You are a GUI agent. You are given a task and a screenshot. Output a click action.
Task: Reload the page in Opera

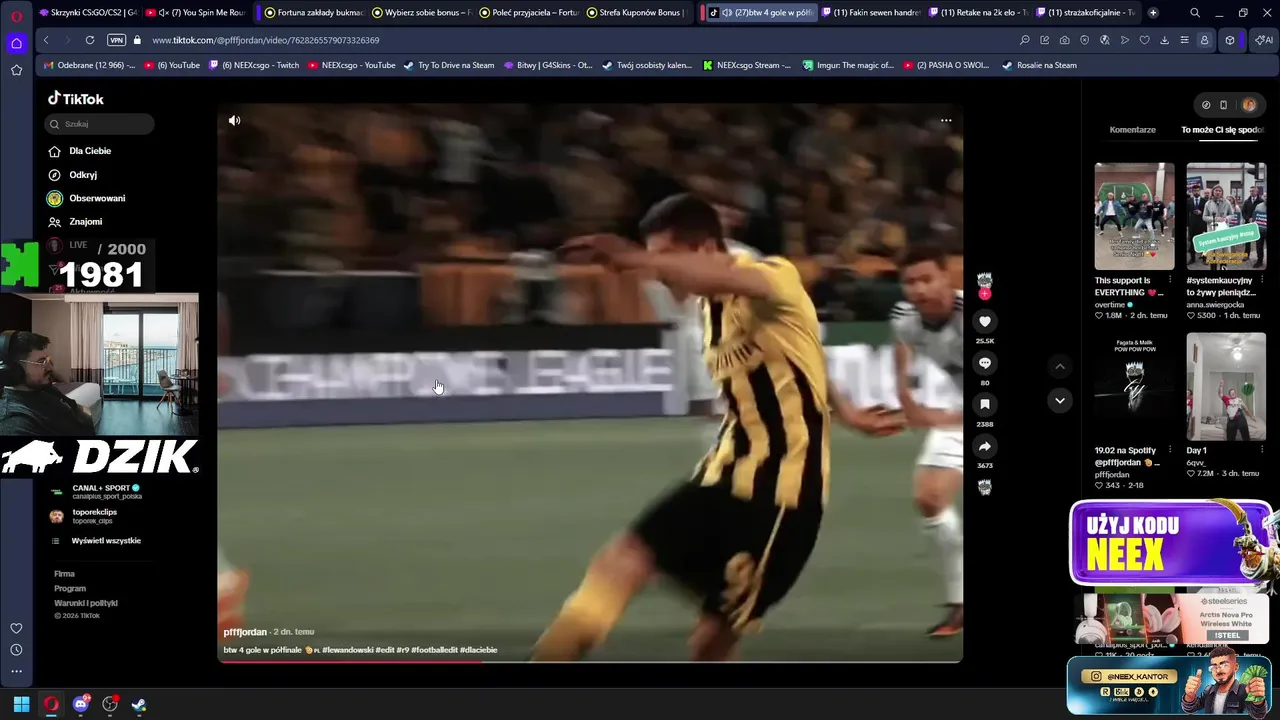(x=90, y=40)
